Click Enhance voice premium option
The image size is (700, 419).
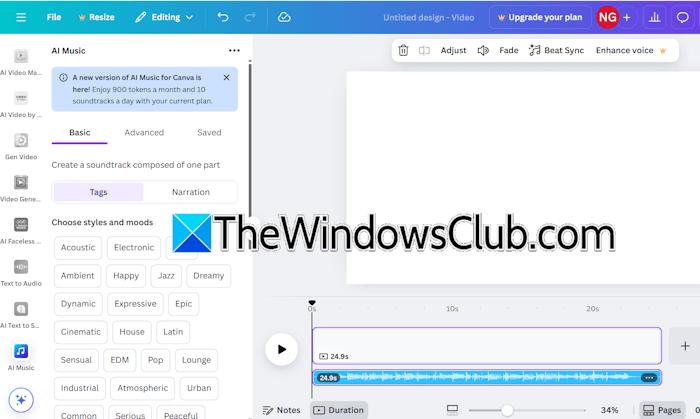[630, 50]
